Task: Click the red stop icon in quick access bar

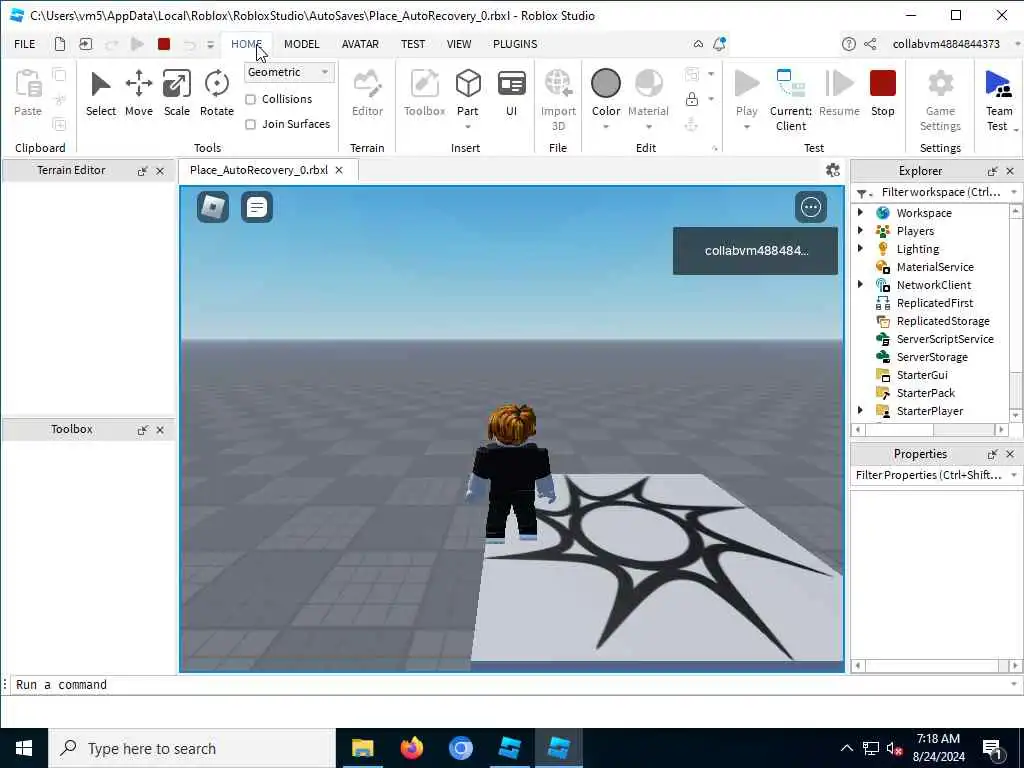Action: [164, 44]
